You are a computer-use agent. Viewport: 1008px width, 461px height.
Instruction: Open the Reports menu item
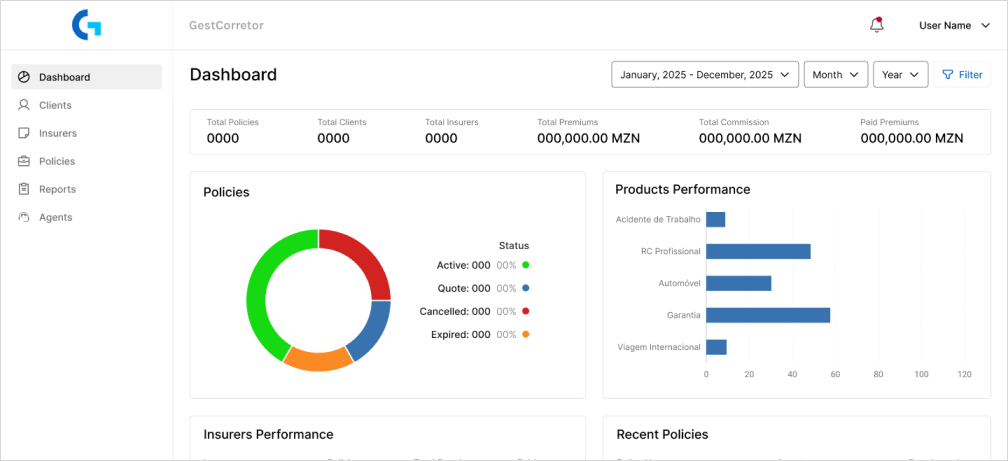click(57, 189)
